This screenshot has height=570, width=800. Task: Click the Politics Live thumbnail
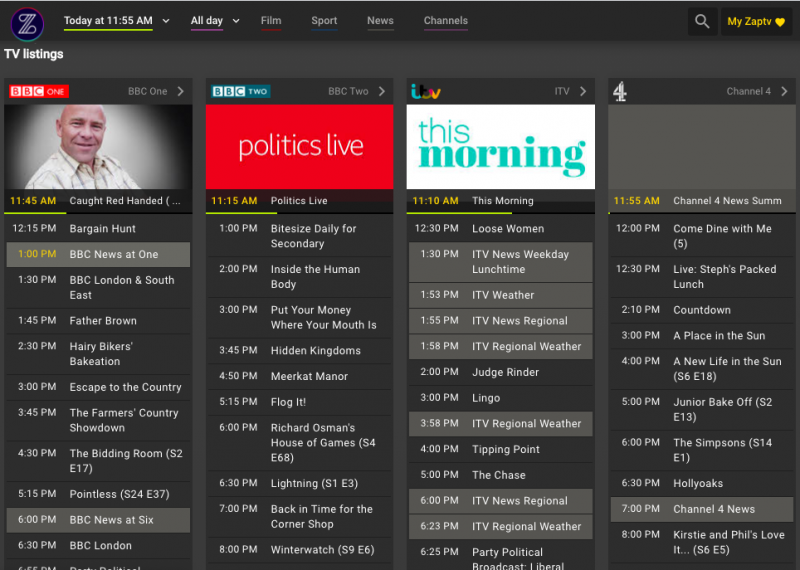(300, 147)
